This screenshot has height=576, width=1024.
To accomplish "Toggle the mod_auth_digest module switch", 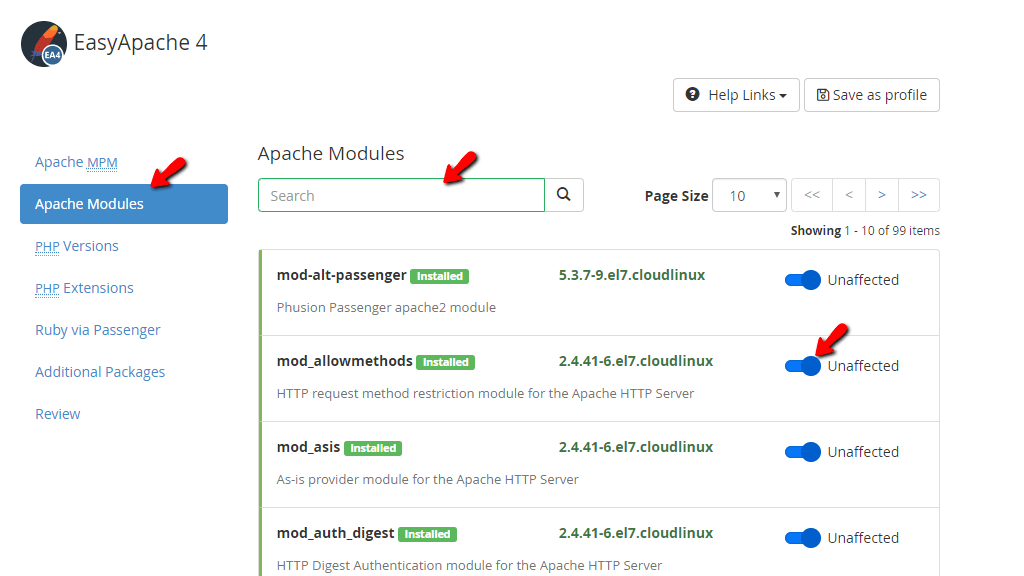I will (803, 538).
